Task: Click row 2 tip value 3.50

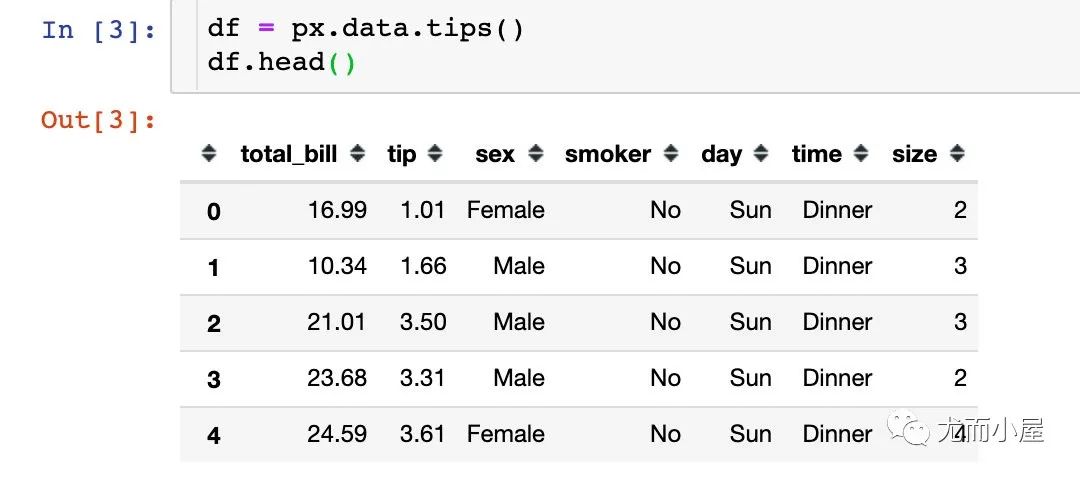Action: 423,322
